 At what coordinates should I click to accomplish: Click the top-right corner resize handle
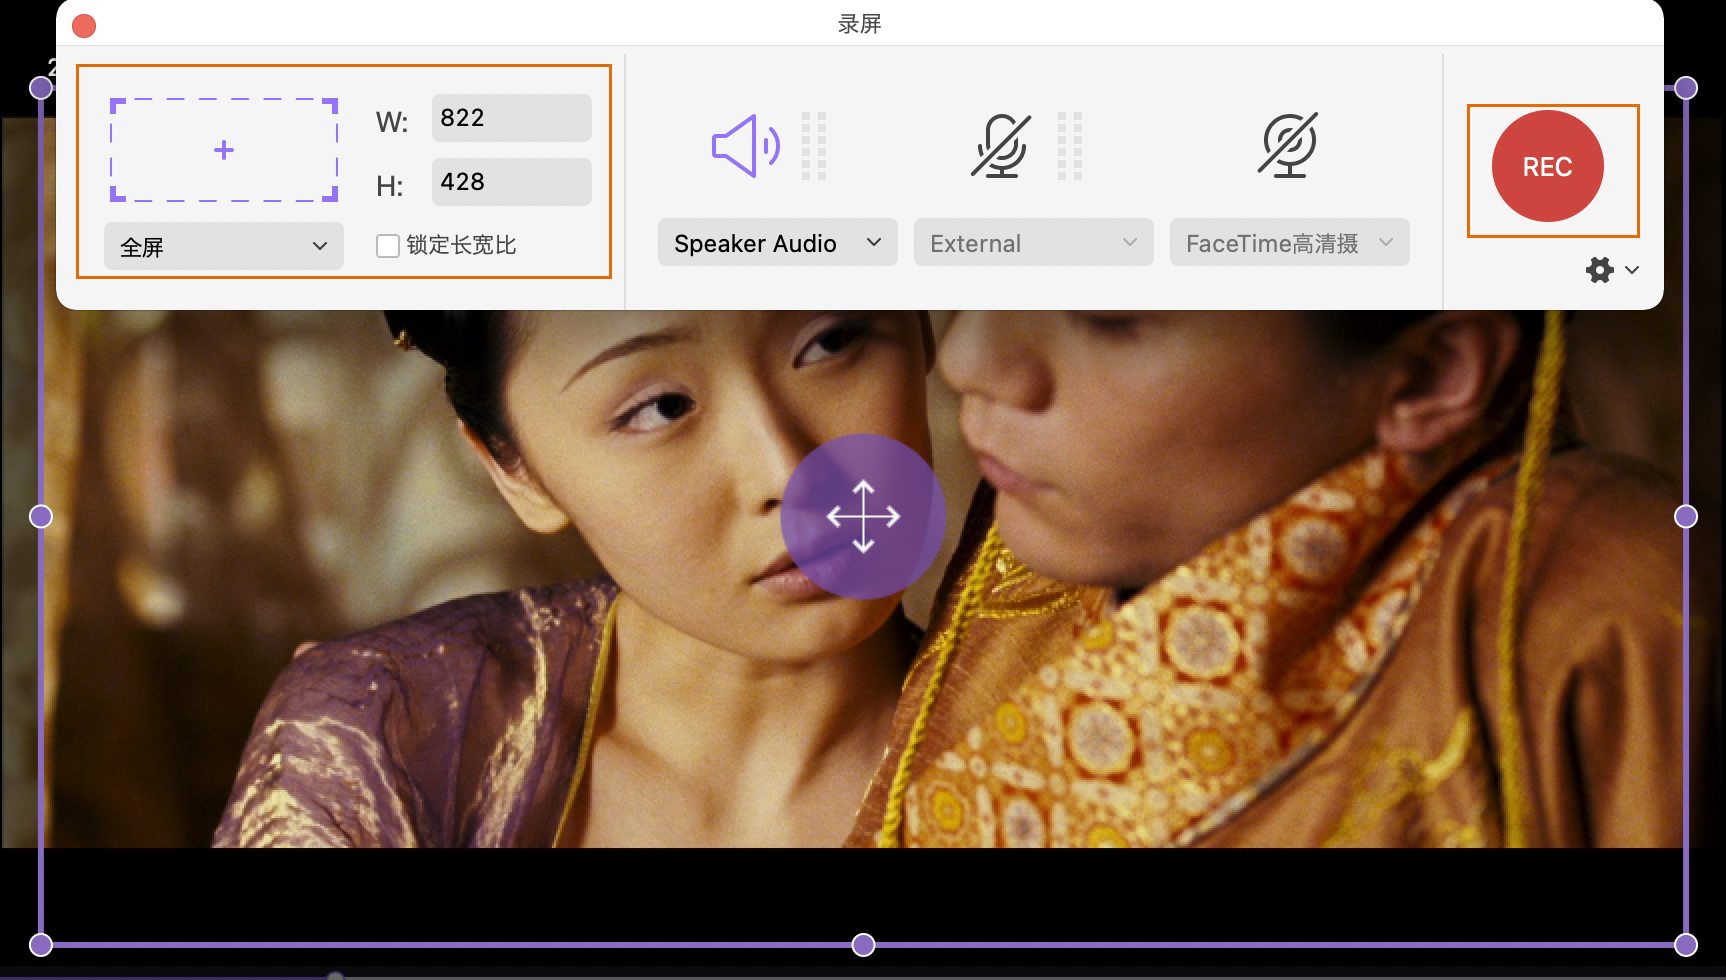1686,88
